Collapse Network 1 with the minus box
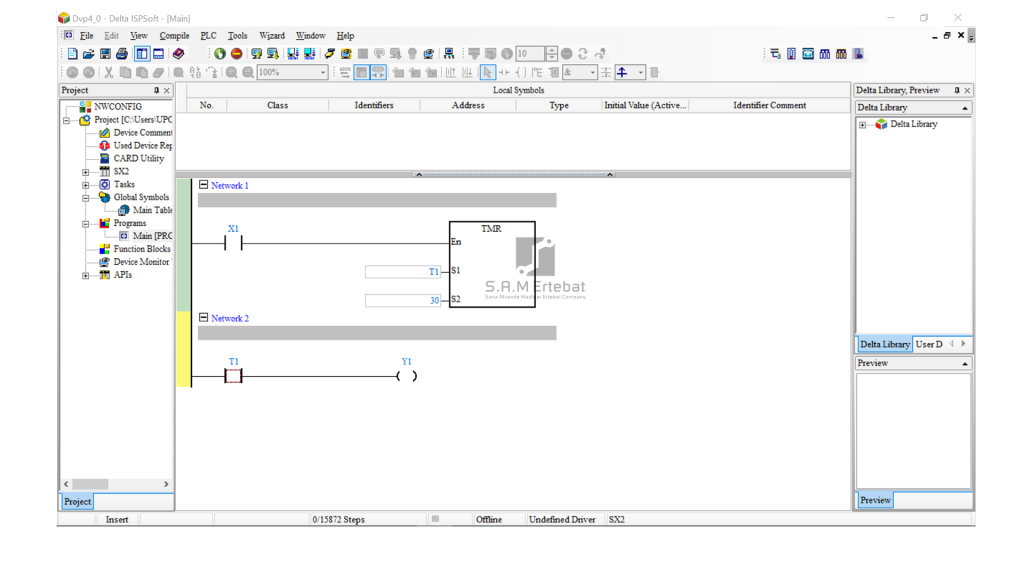 [204, 185]
